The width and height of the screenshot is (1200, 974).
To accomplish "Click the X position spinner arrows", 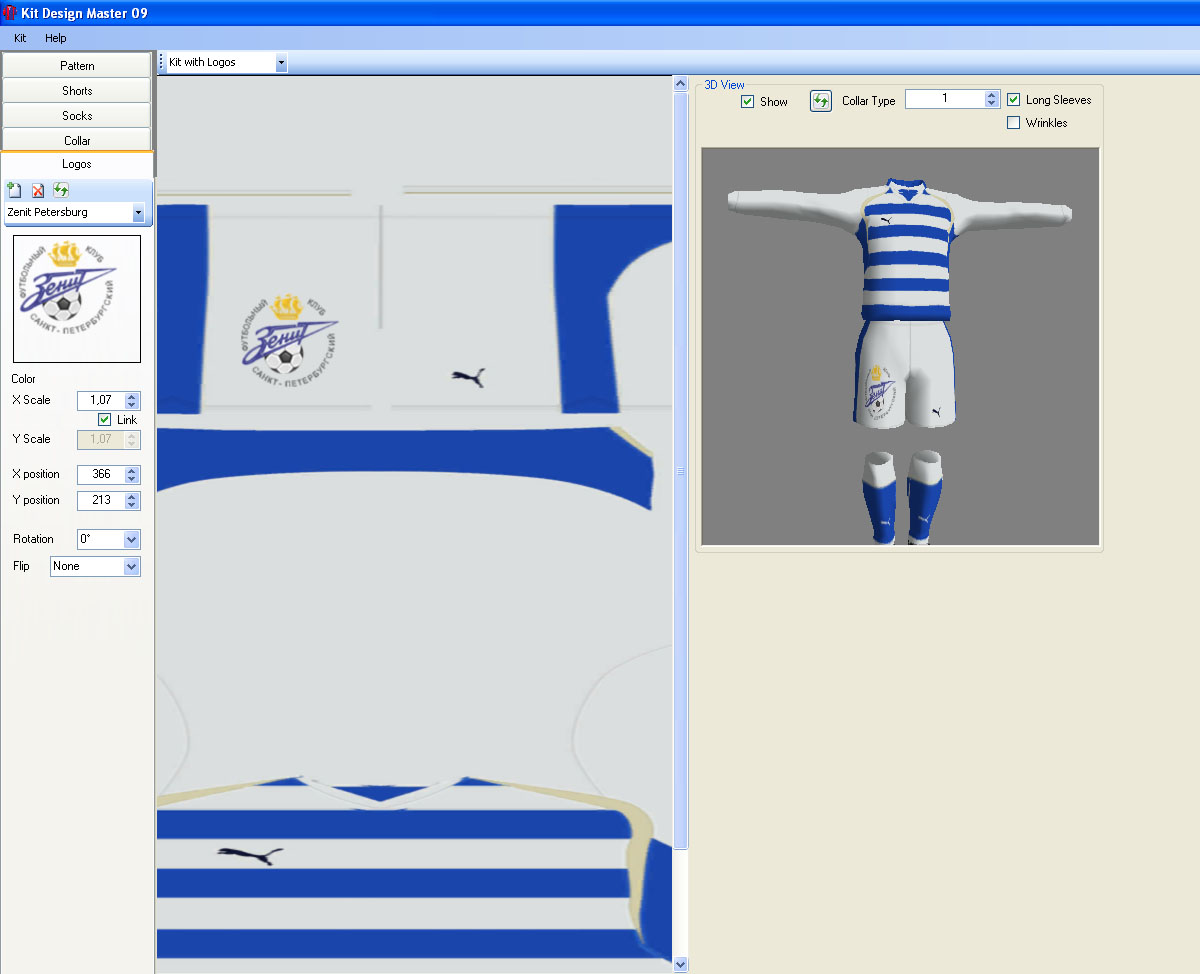I will tap(132, 474).
